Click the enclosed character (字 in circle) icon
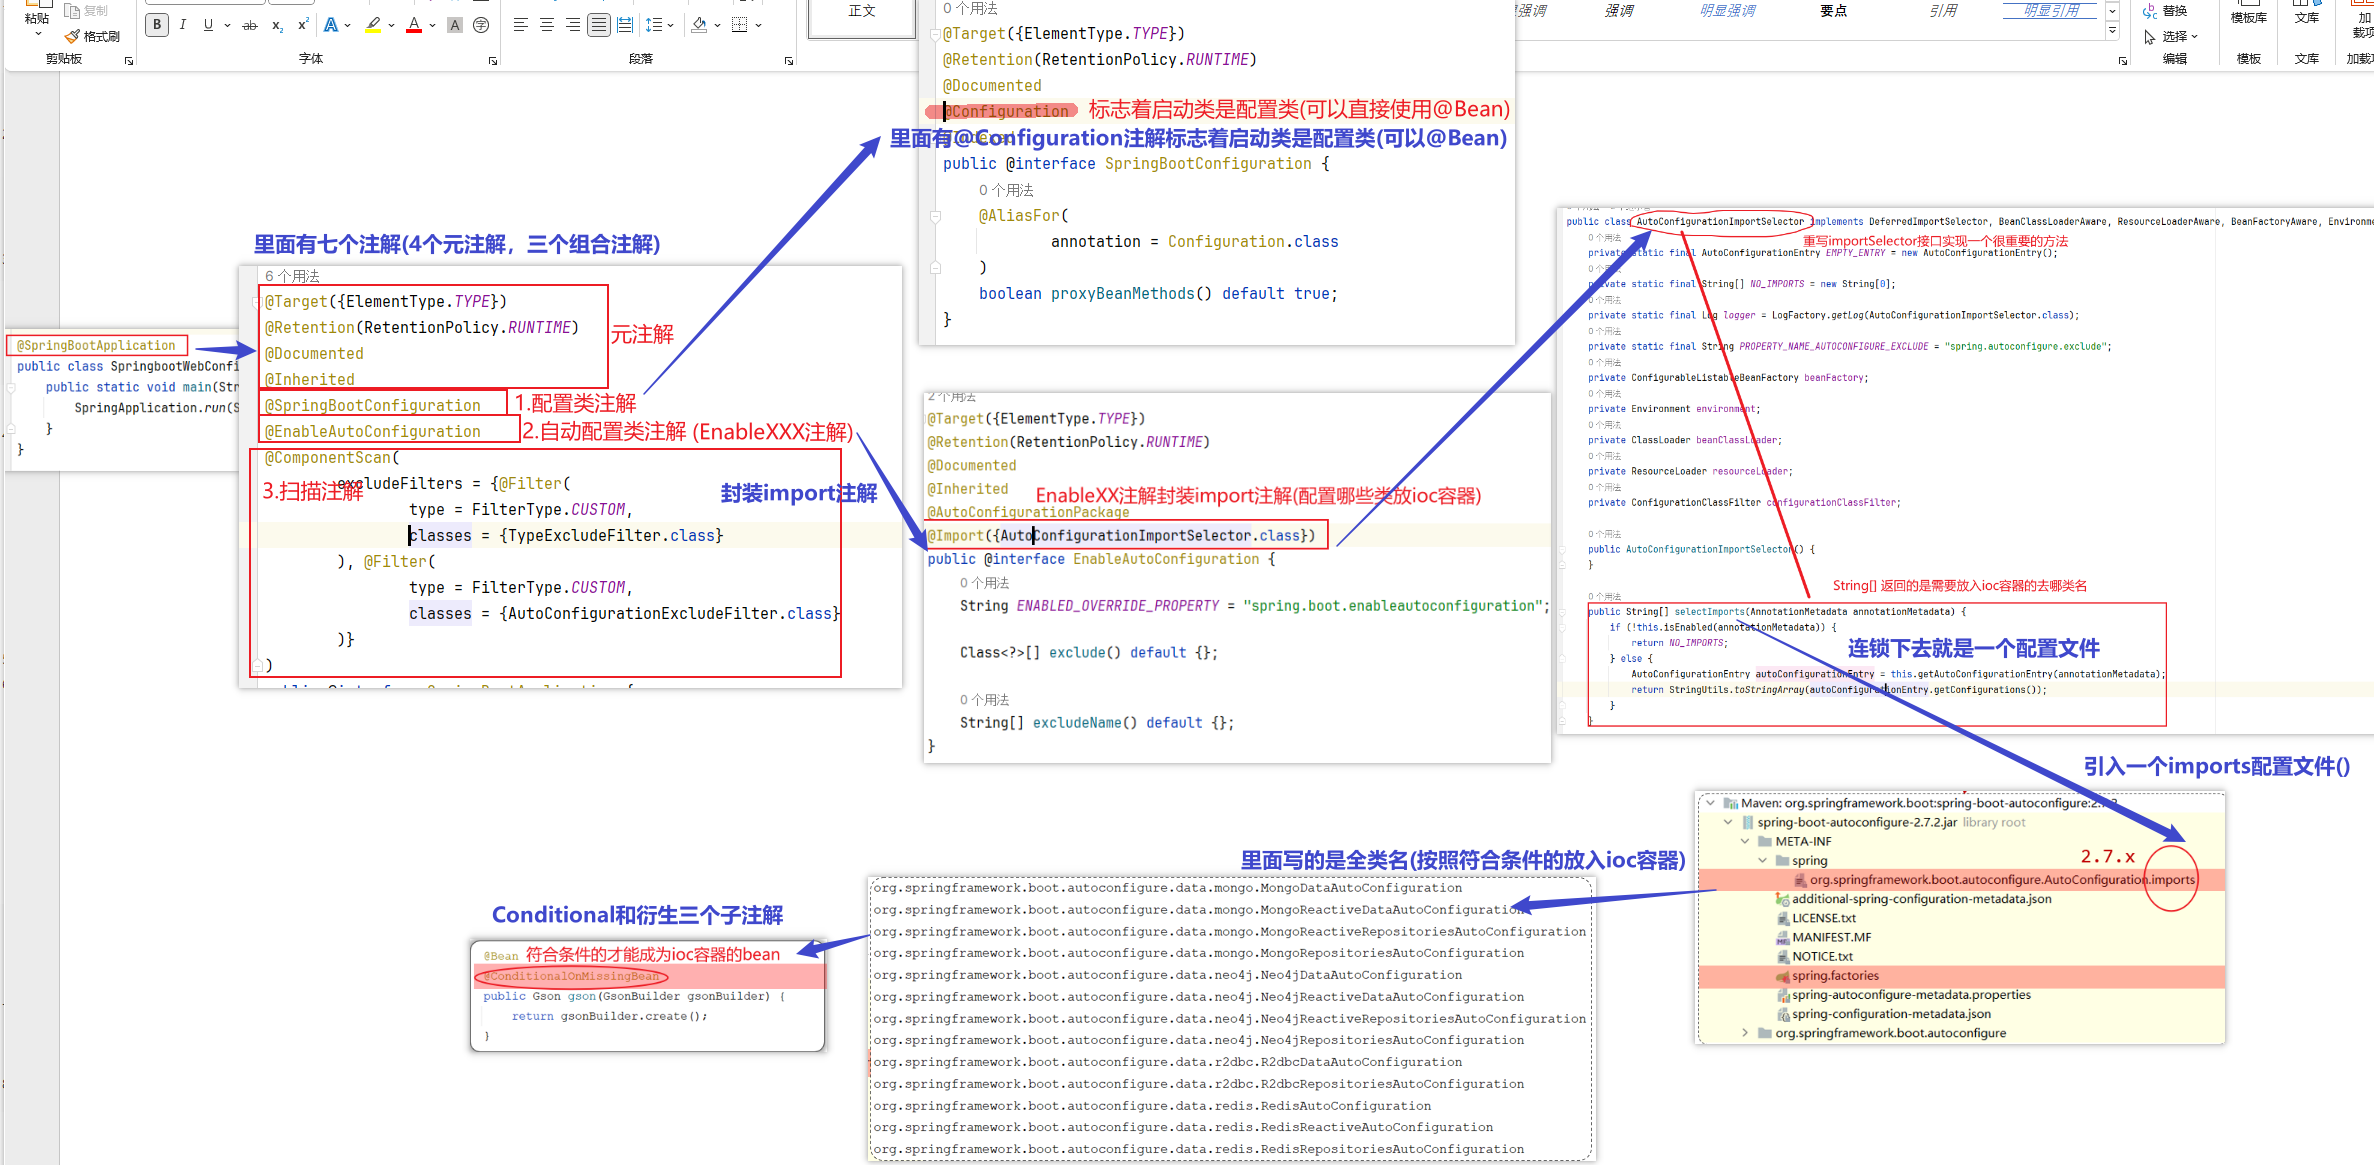The height and width of the screenshot is (1165, 2374). pos(481,25)
